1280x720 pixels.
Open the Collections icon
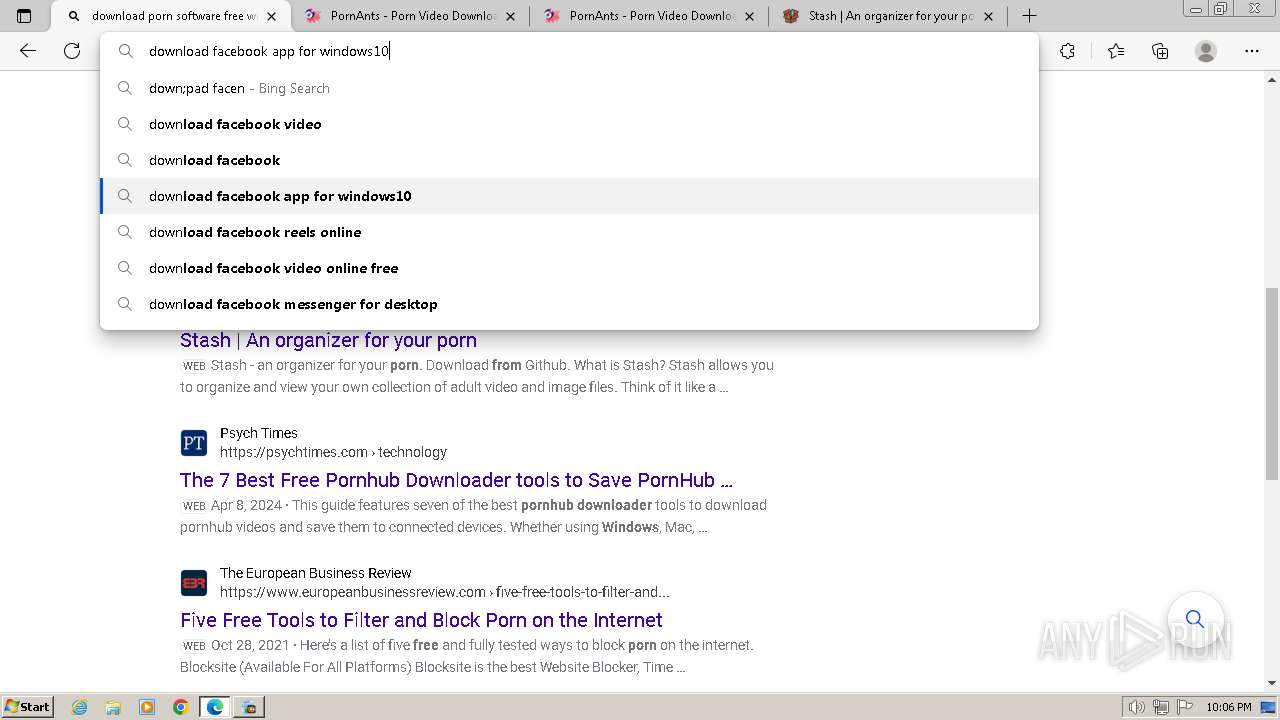click(1160, 51)
